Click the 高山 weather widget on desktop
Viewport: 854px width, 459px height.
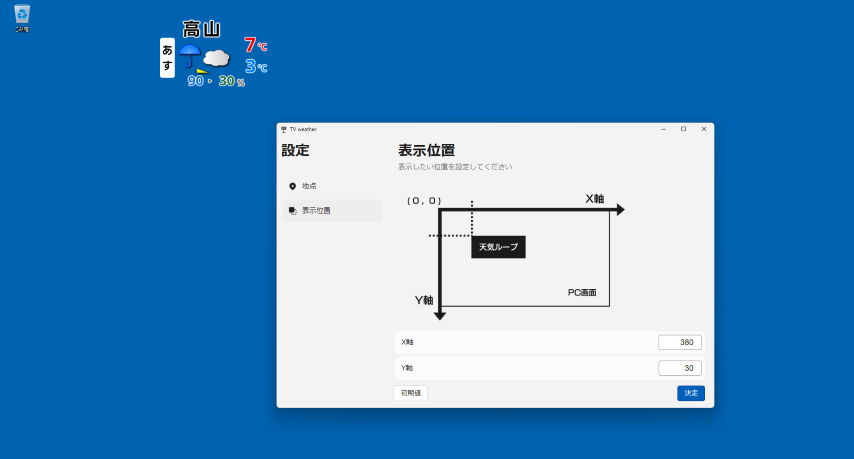pos(214,53)
